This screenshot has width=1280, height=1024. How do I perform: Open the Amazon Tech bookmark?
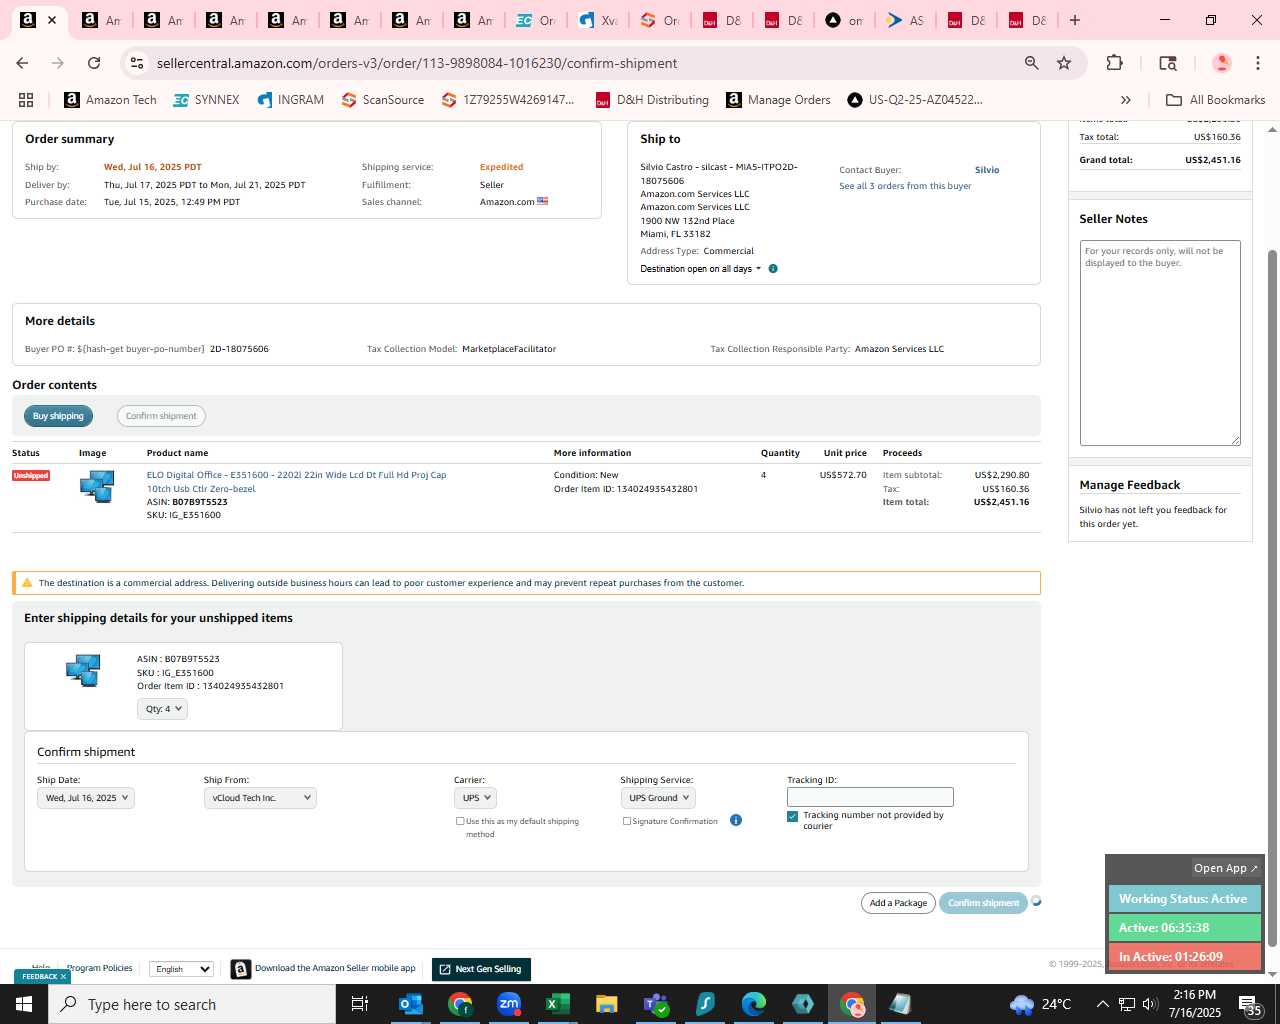point(110,100)
